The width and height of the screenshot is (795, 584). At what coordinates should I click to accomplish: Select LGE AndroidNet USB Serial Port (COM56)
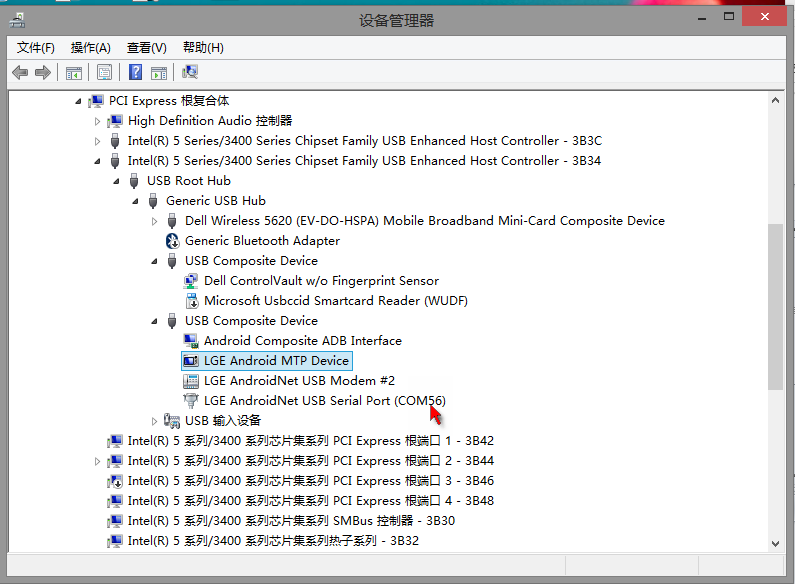pos(324,401)
